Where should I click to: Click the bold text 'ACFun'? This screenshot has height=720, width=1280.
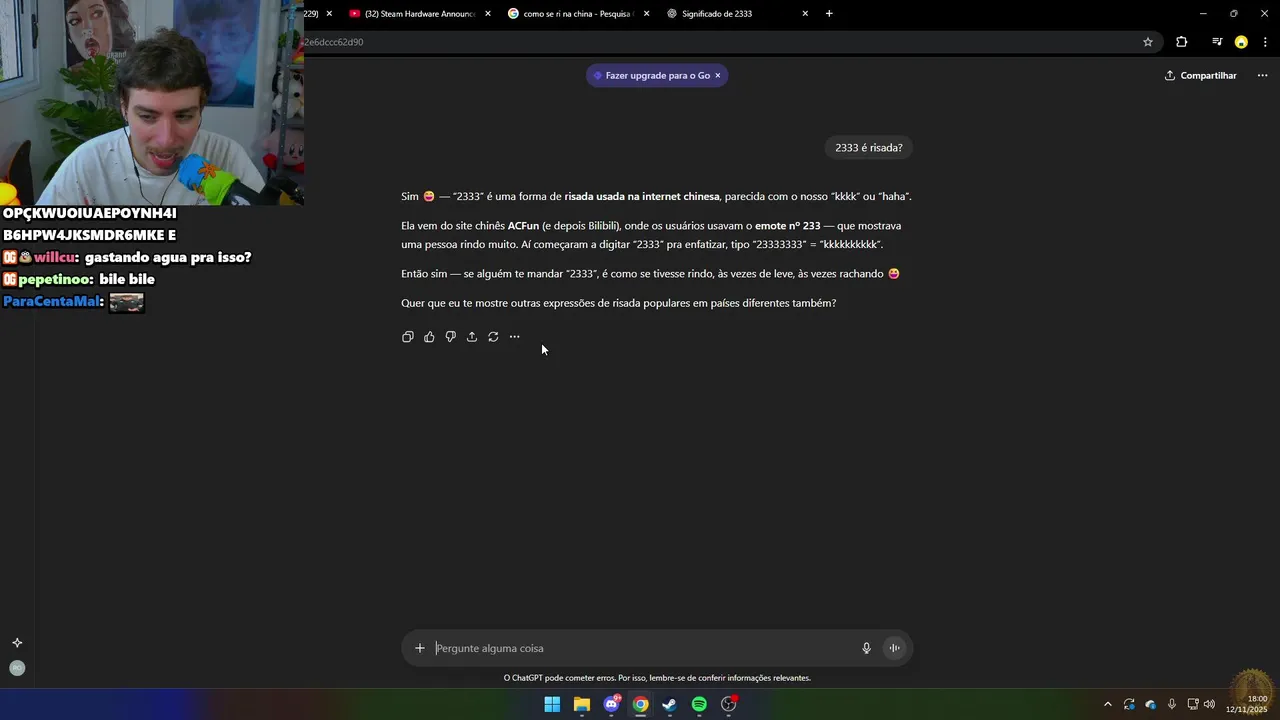(524, 226)
